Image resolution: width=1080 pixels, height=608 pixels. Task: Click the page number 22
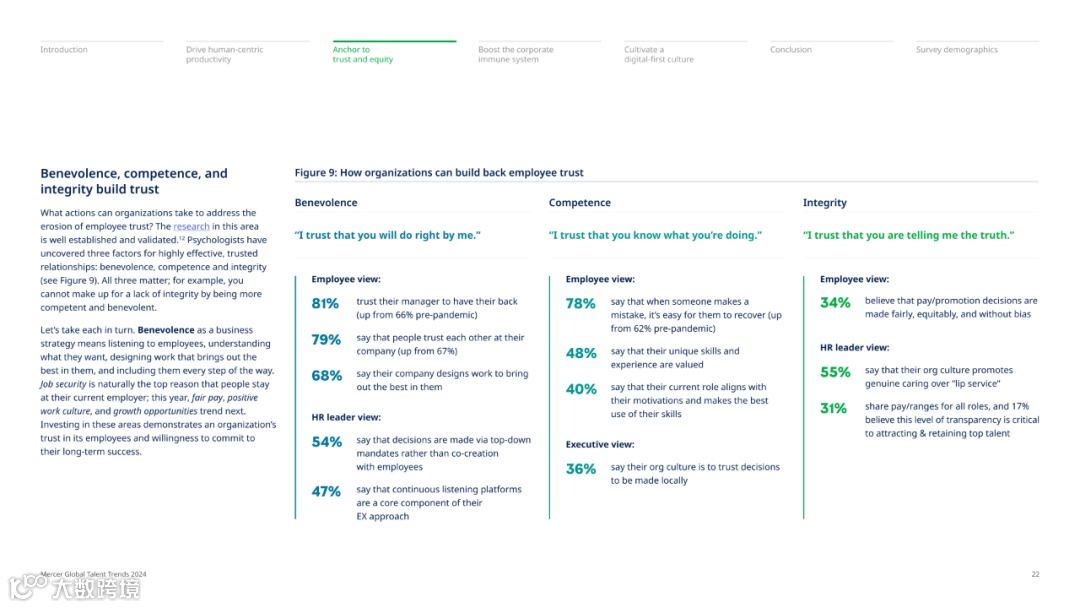pos(1035,574)
